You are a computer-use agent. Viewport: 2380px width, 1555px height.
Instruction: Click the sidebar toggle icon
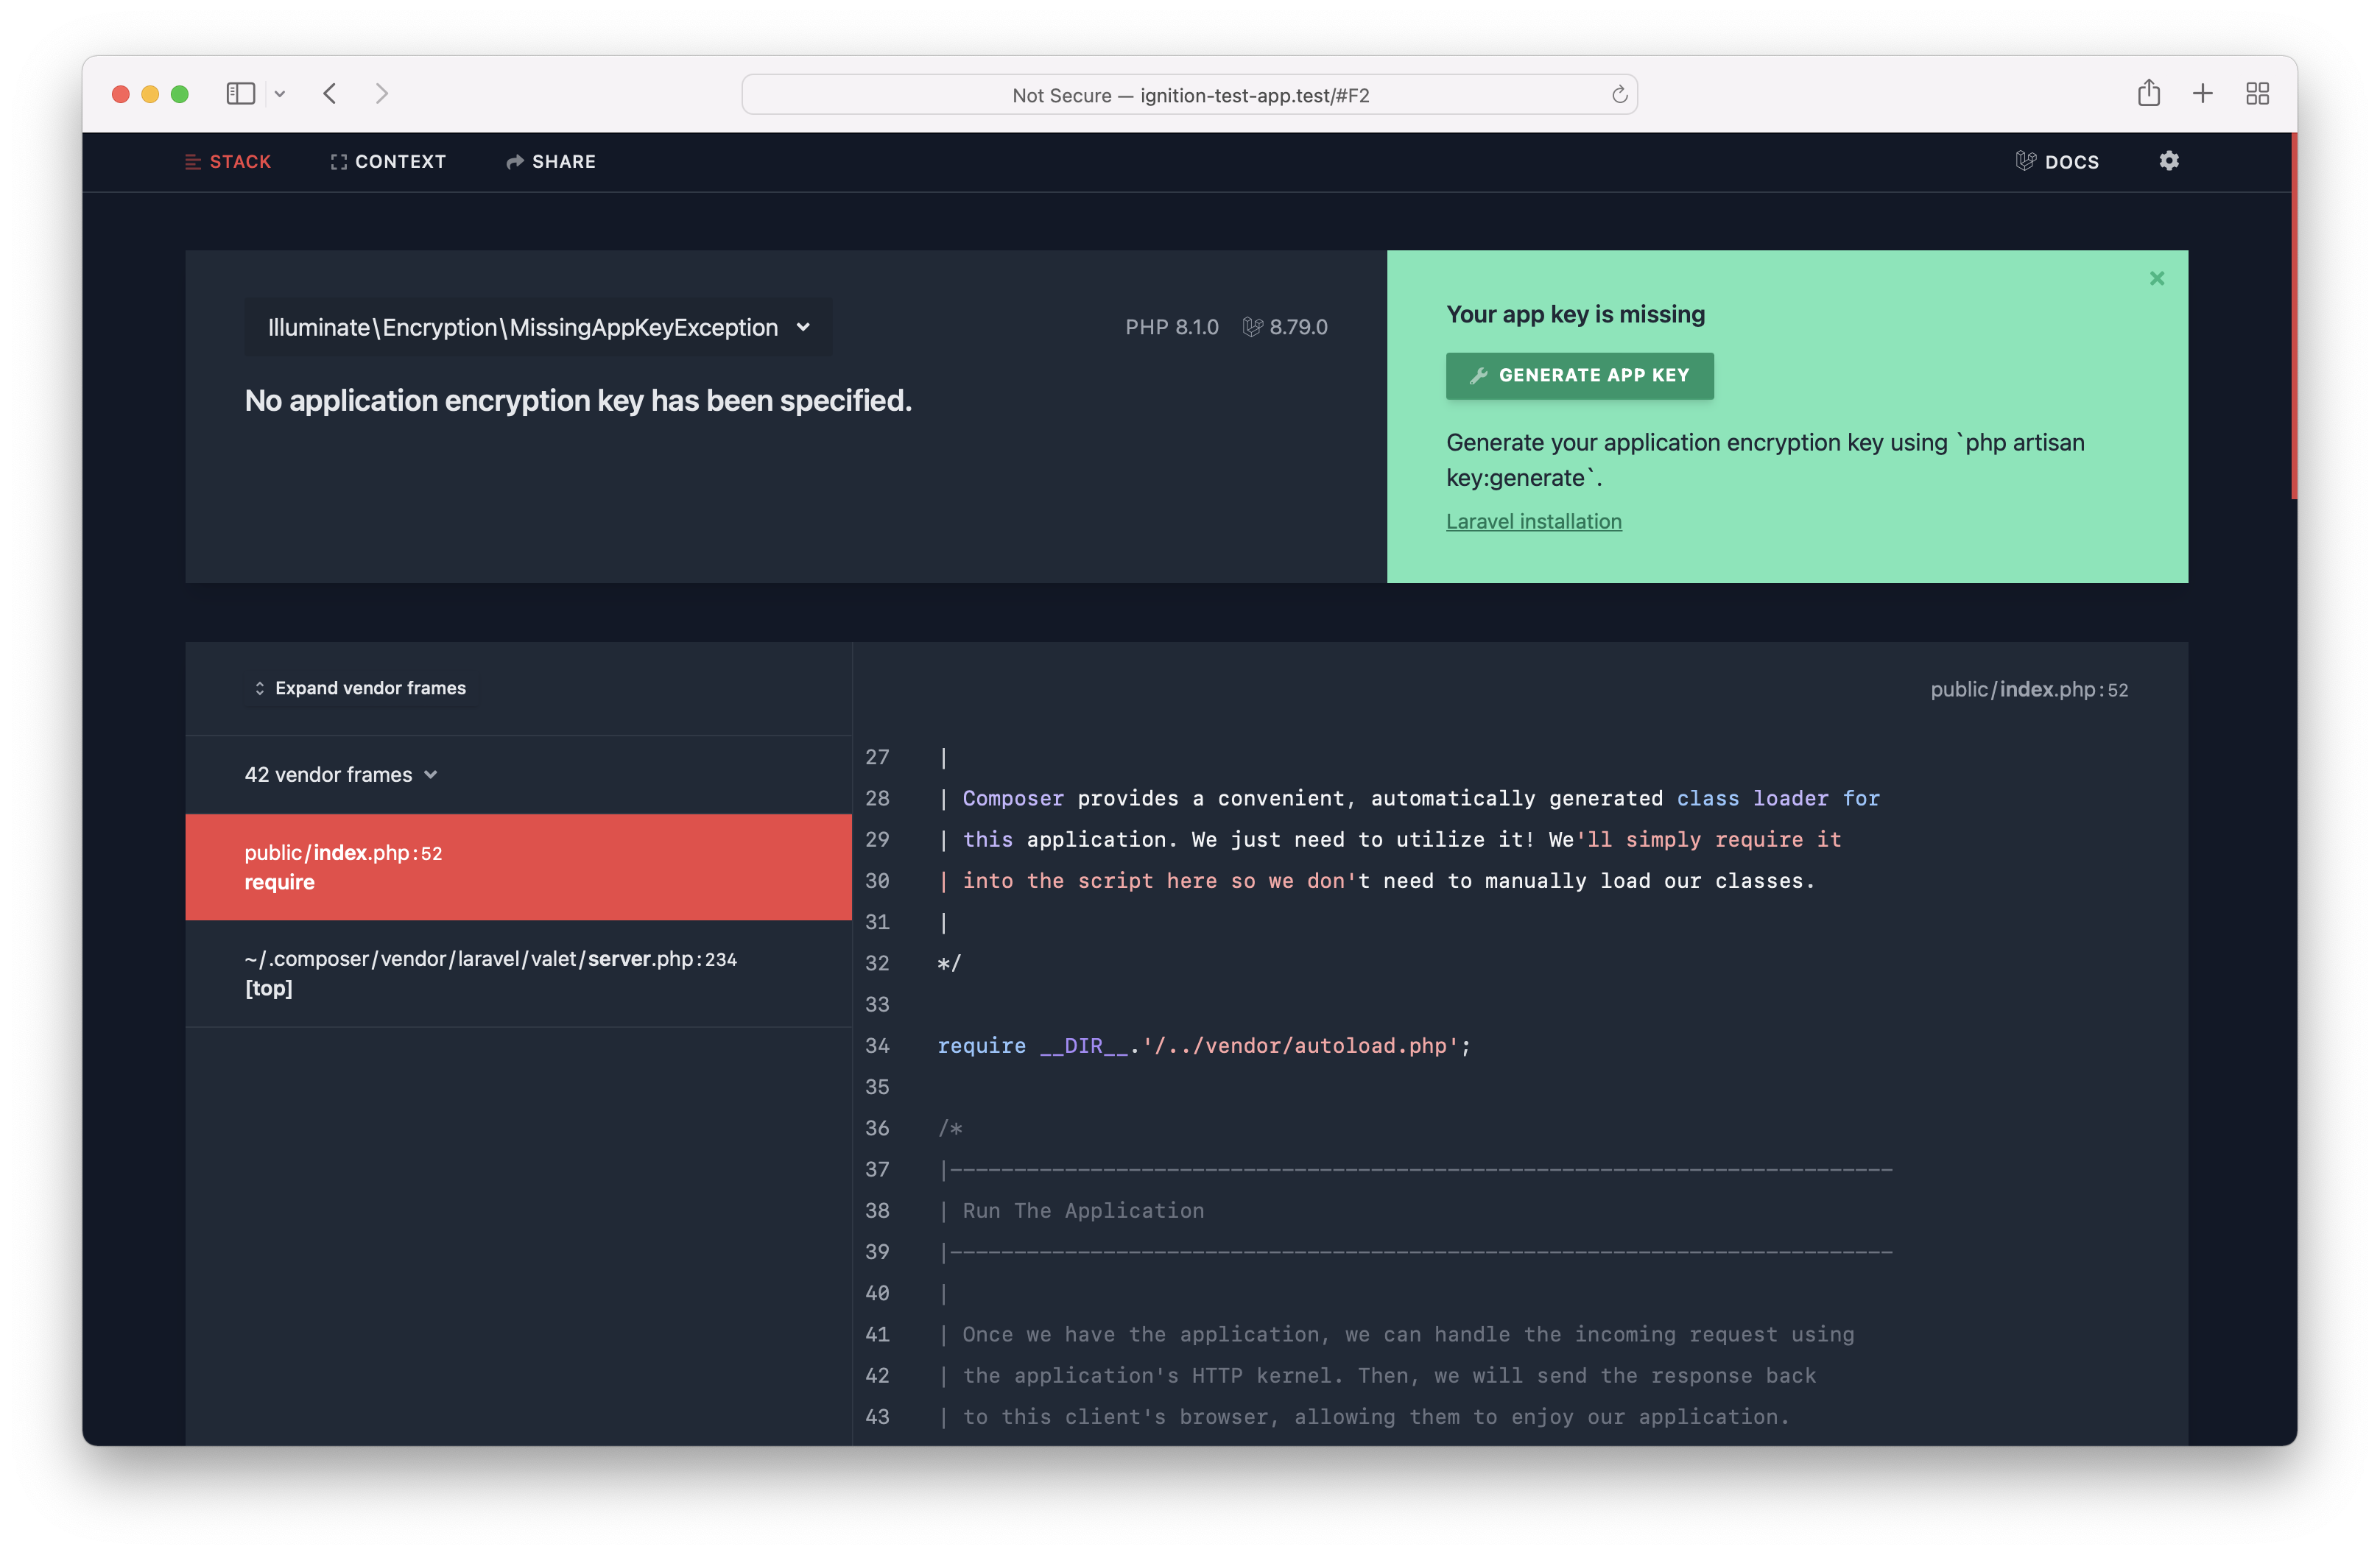click(239, 92)
